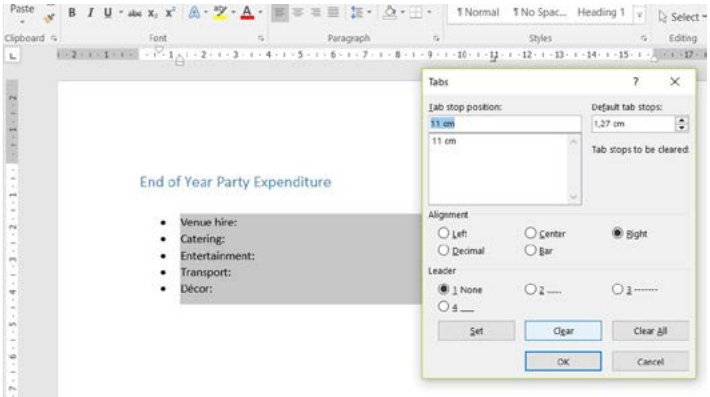Open line spacing dropdown arrow
The width and height of the screenshot is (710, 397).
369,13
